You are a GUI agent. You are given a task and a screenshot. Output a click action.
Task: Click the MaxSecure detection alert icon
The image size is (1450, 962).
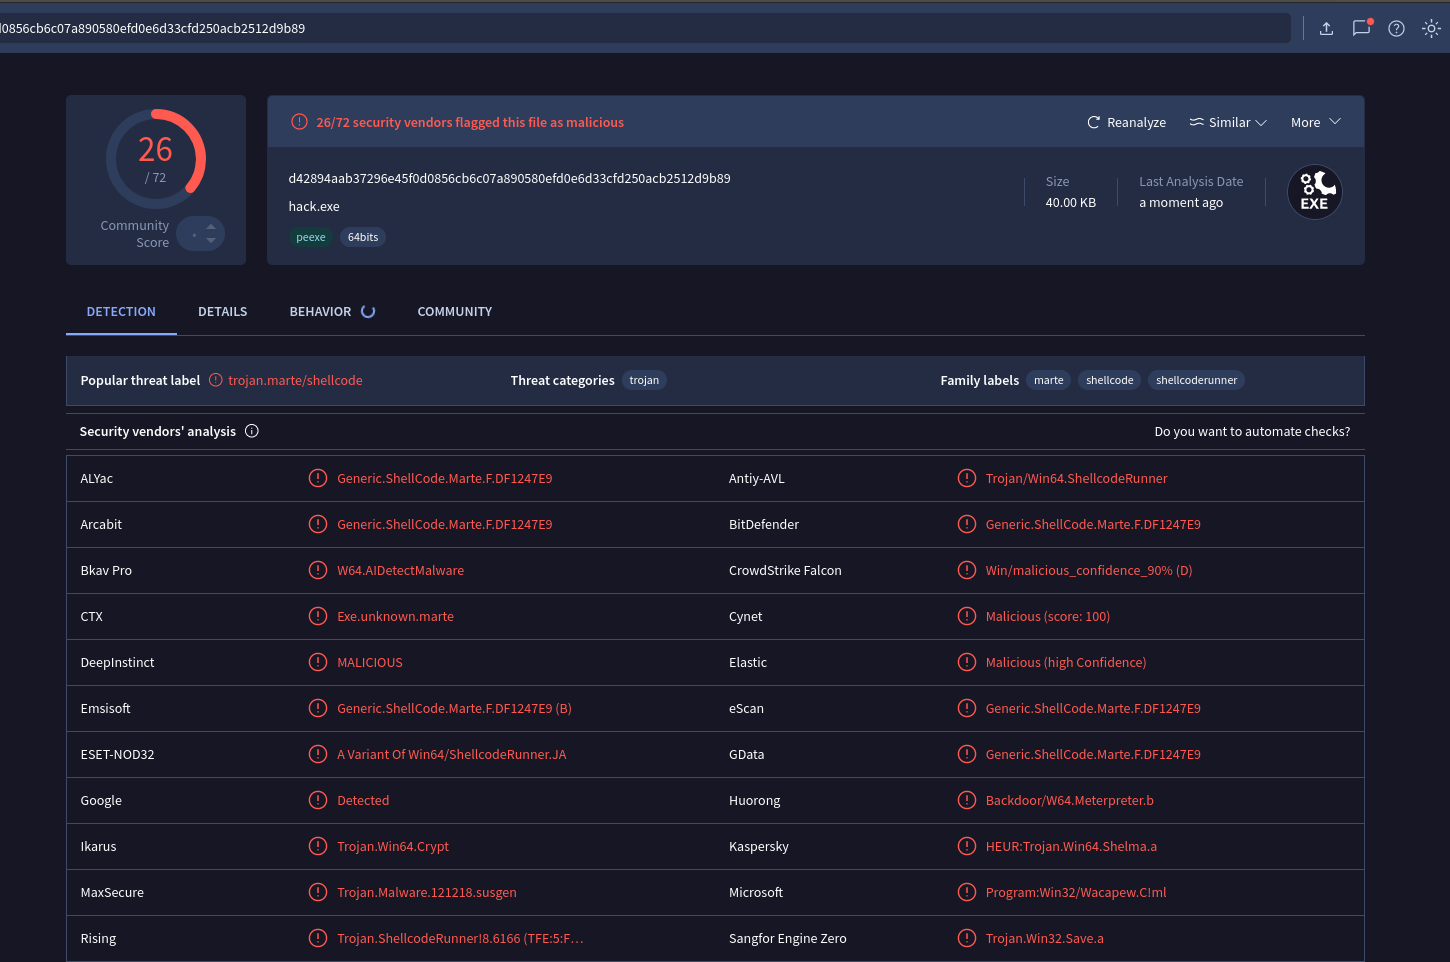pos(318,892)
